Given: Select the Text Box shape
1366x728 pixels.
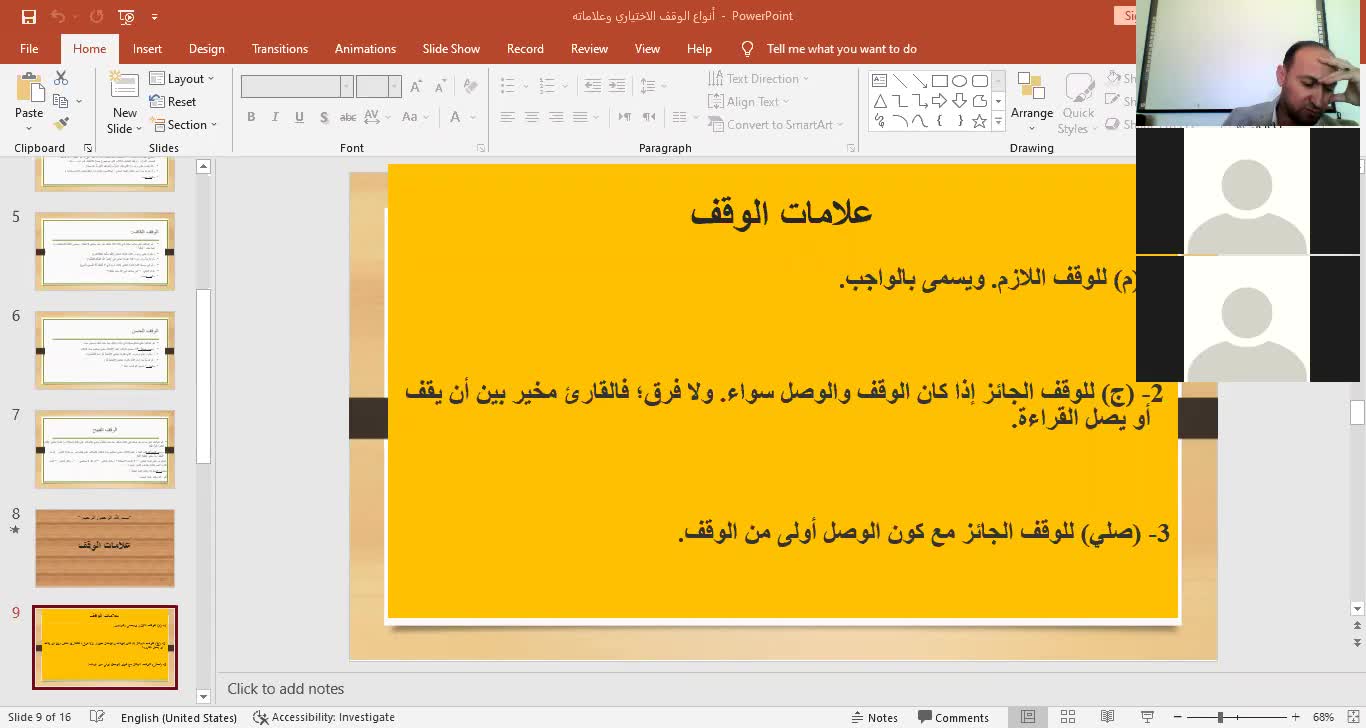Looking at the screenshot, I should pos(879,81).
